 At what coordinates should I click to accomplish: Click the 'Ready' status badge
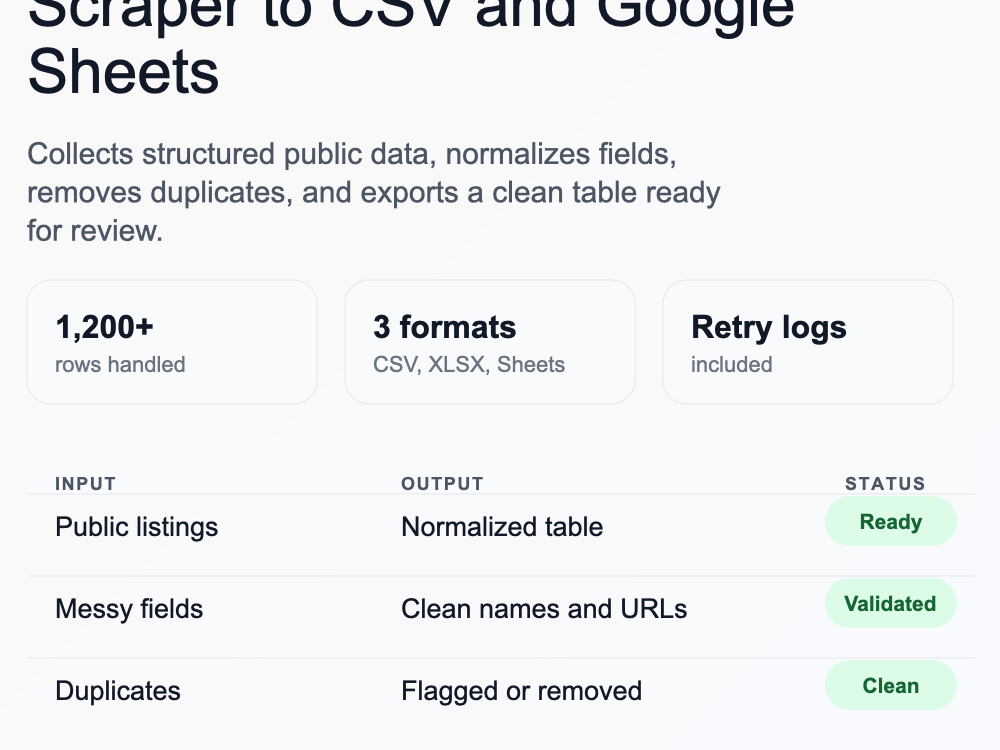point(890,522)
